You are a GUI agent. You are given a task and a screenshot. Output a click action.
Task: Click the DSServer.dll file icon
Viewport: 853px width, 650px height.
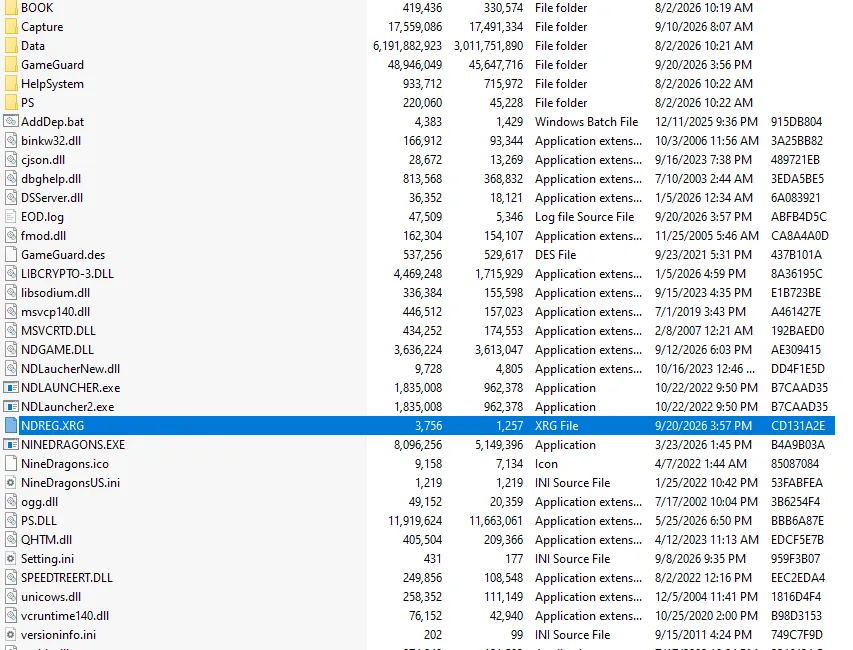(x=11, y=197)
